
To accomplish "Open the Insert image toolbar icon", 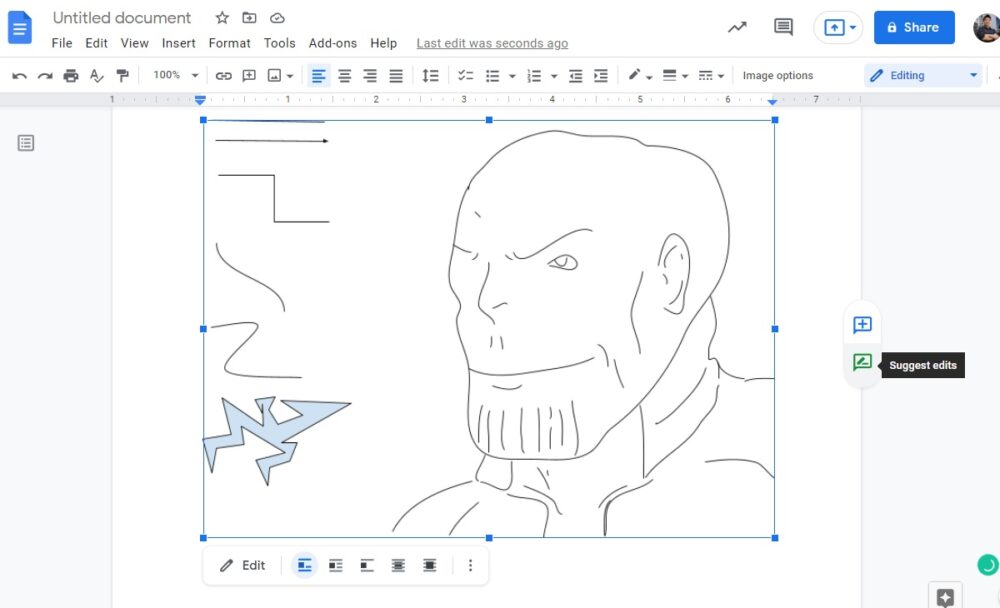I will (x=272, y=75).
